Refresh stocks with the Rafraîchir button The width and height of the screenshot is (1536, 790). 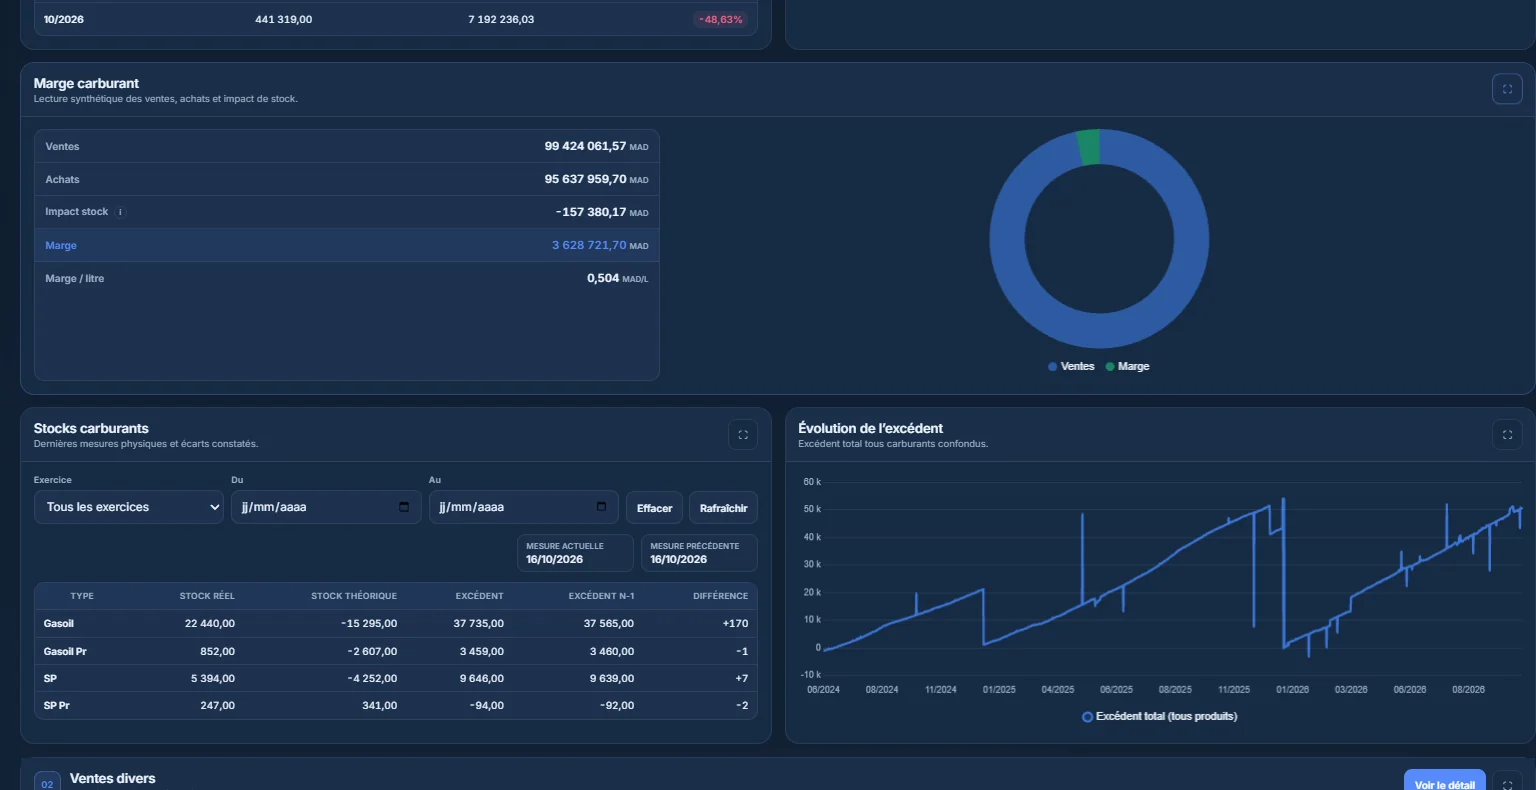click(723, 508)
